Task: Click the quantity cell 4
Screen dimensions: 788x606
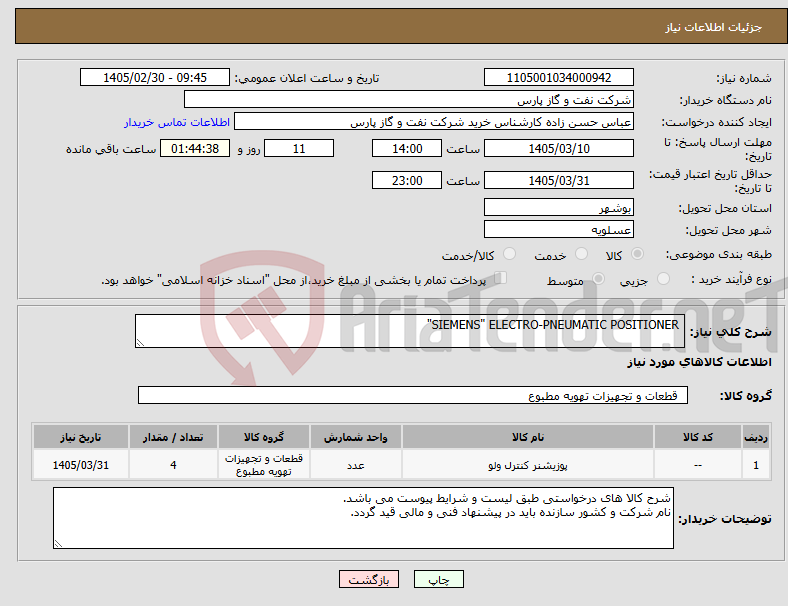Action: point(173,465)
